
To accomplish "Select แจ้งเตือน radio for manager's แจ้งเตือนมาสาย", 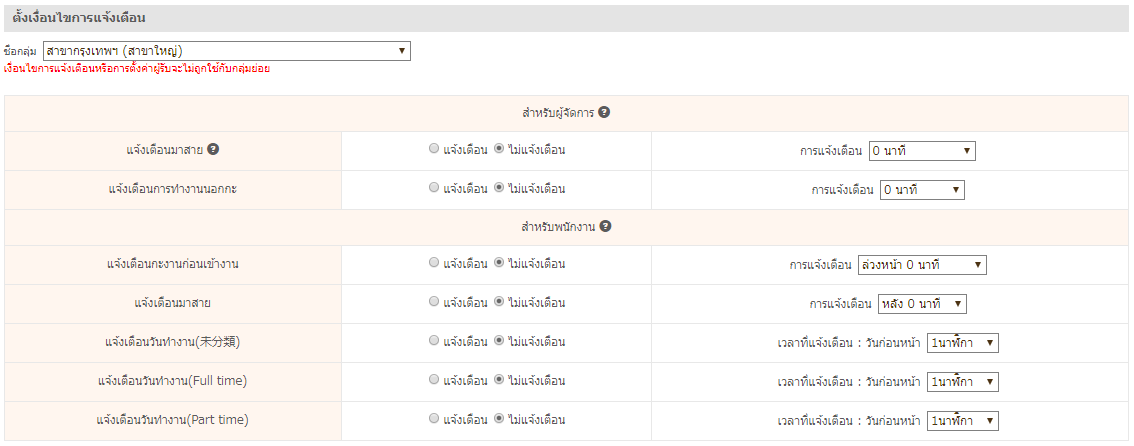I will 434,150.
